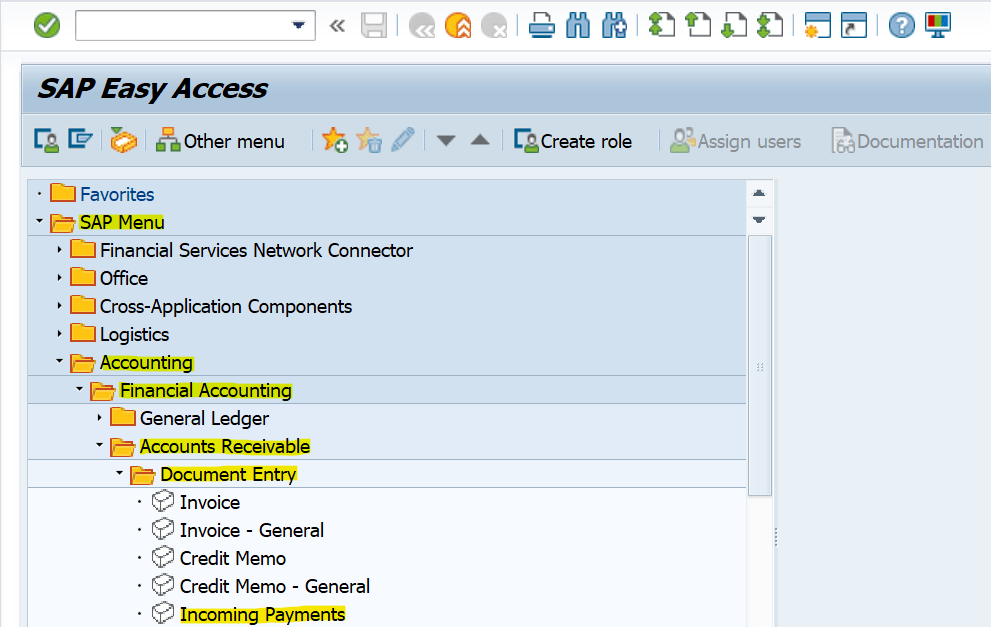Click the SAP Menu icon

click(80, 139)
